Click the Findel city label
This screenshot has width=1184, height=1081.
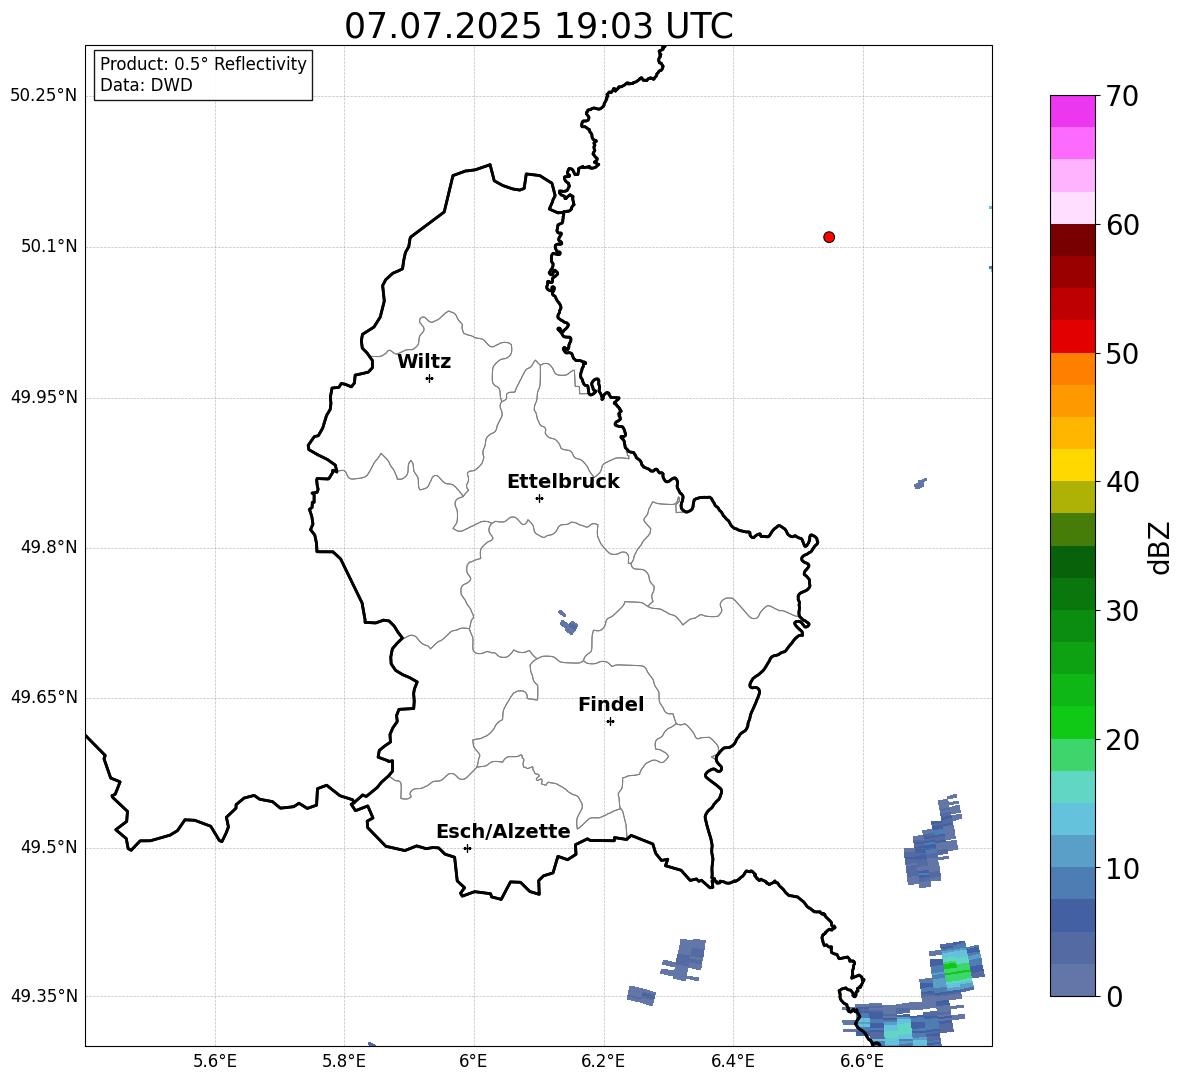click(x=611, y=704)
